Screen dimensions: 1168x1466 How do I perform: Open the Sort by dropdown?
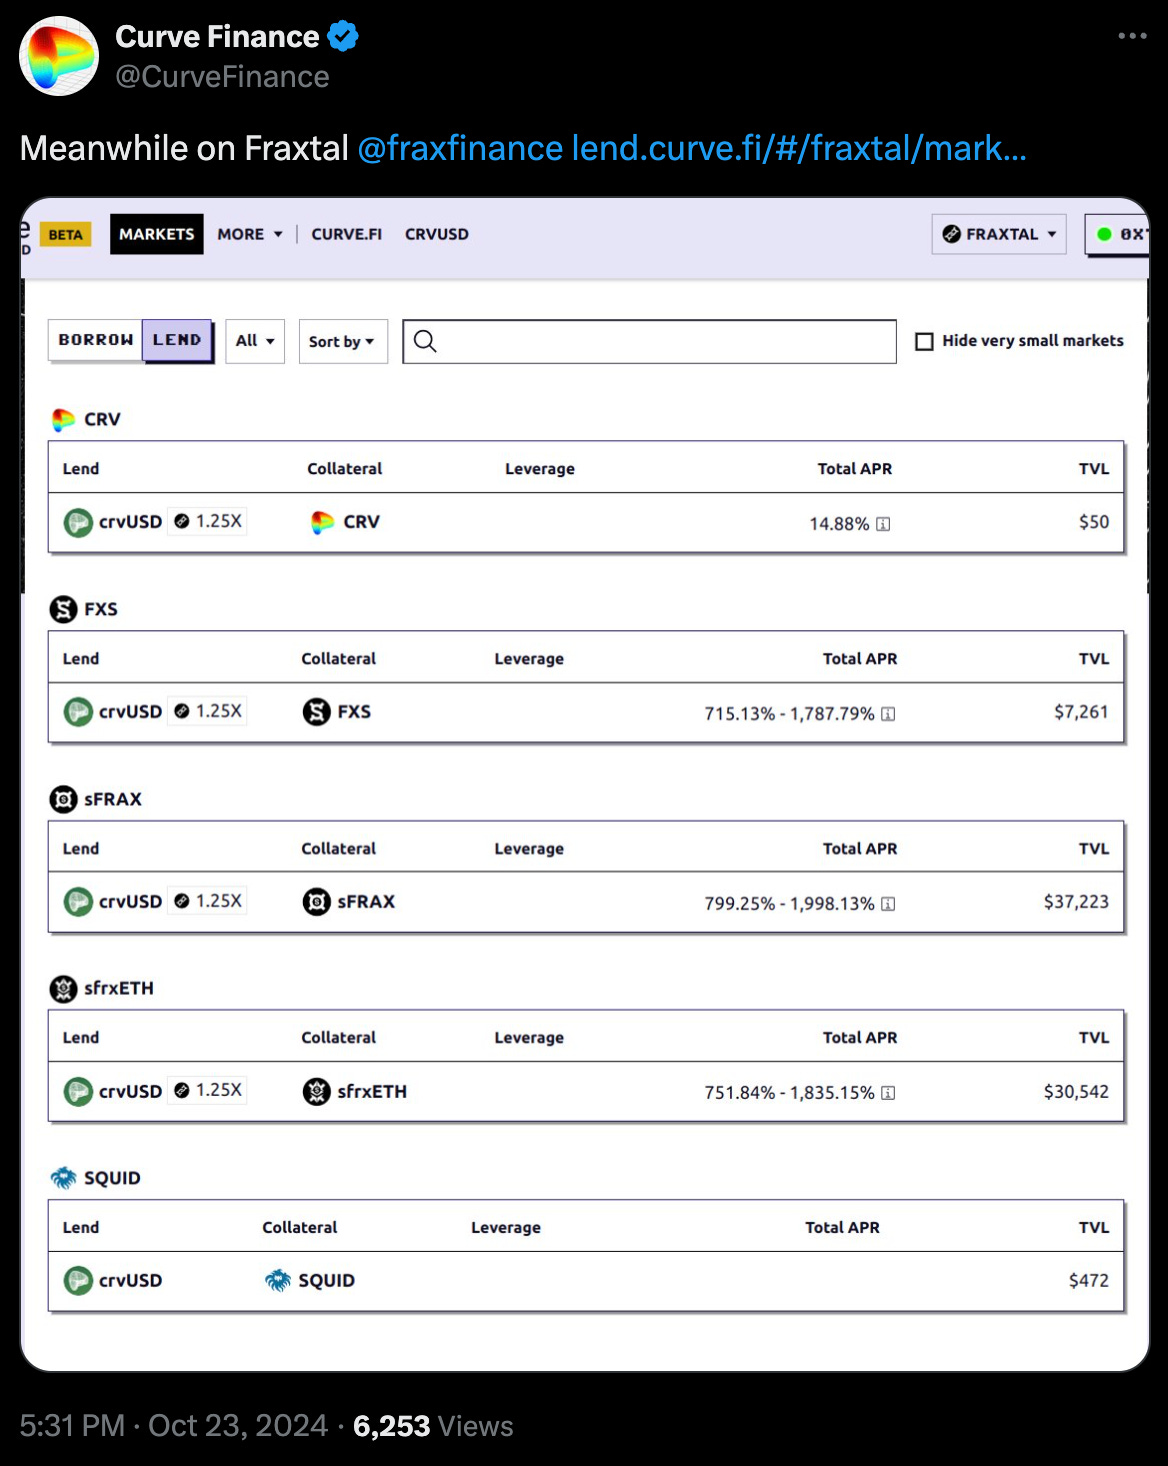tap(343, 341)
